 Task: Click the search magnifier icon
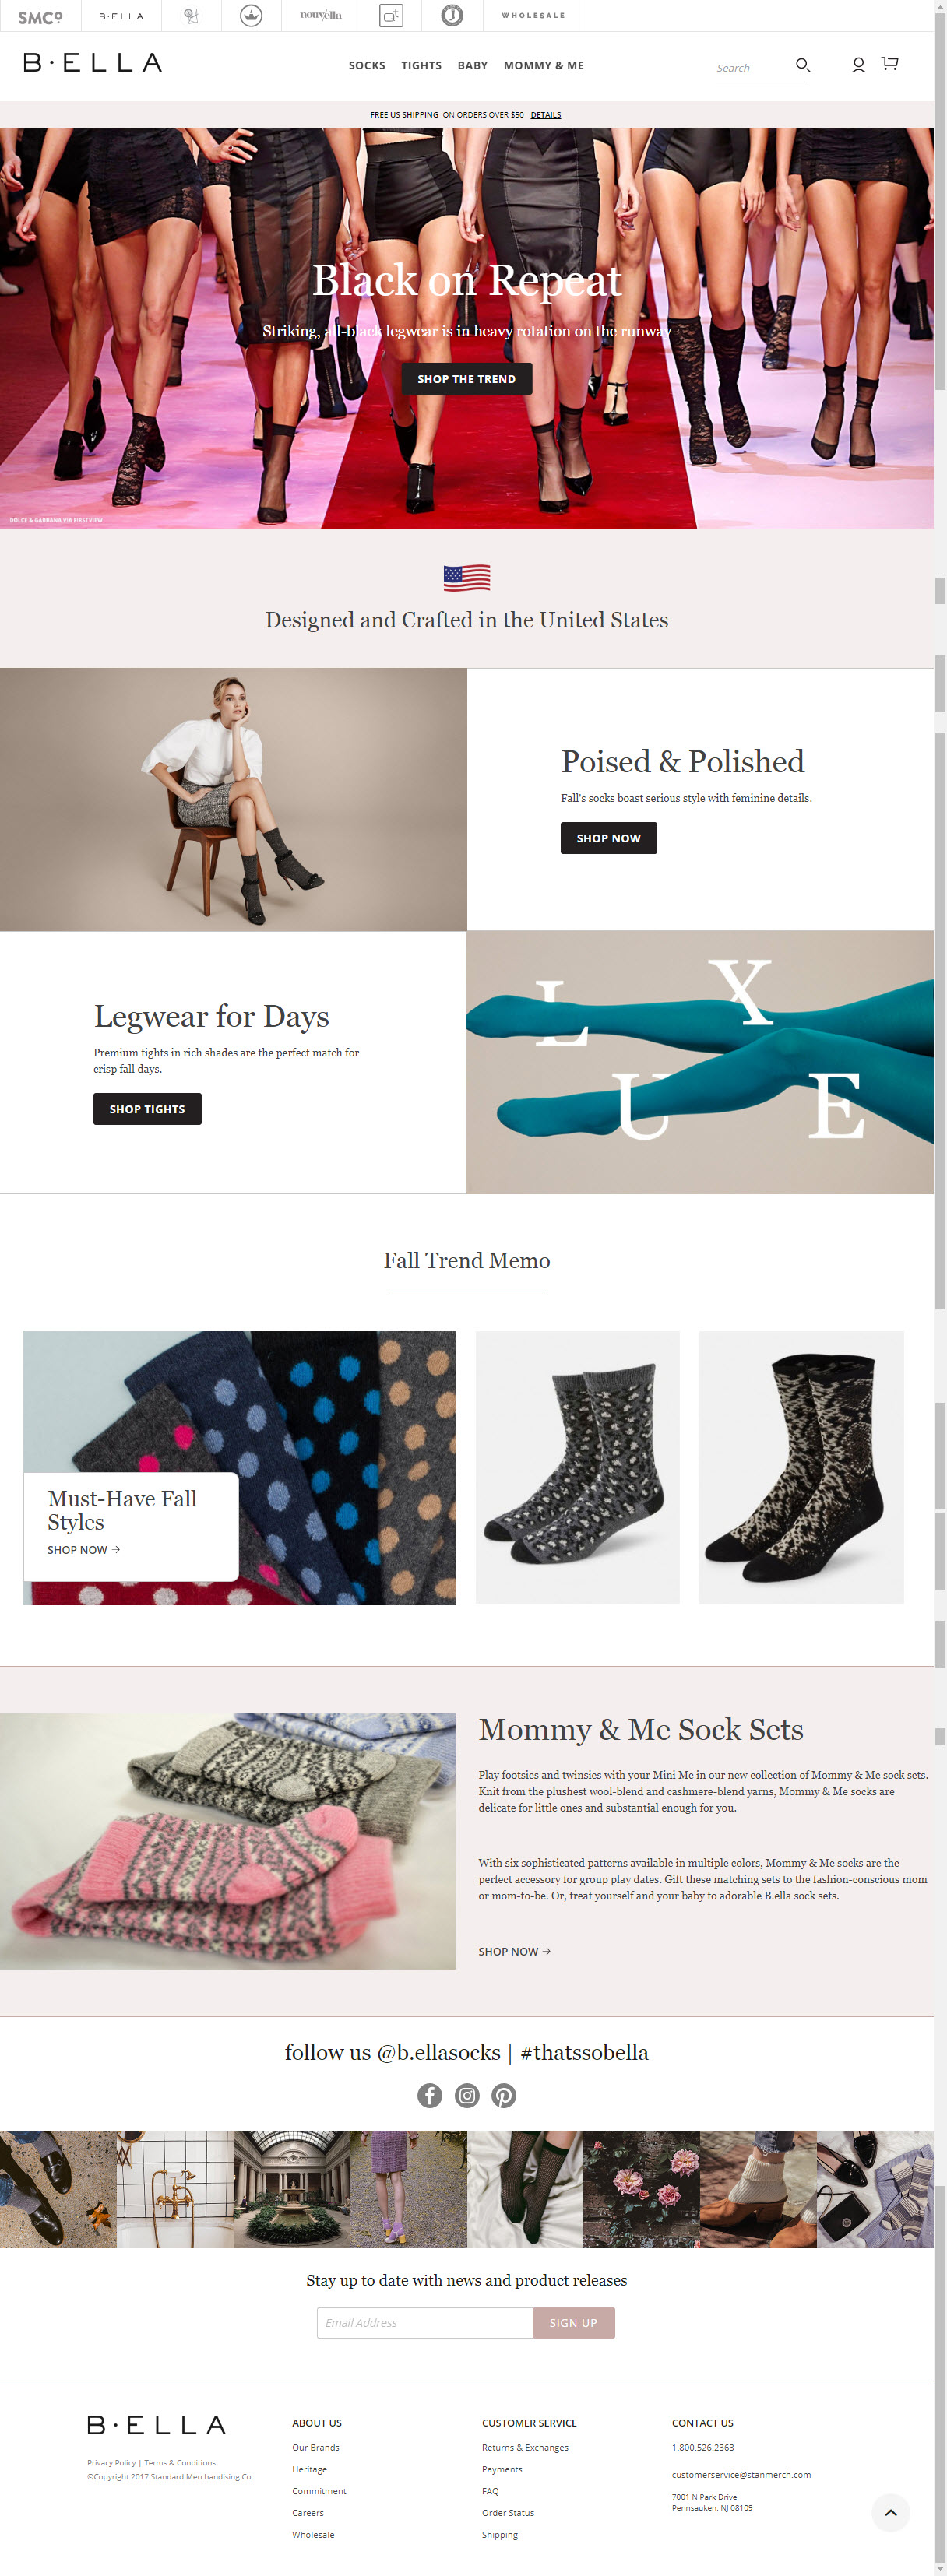point(802,65)
